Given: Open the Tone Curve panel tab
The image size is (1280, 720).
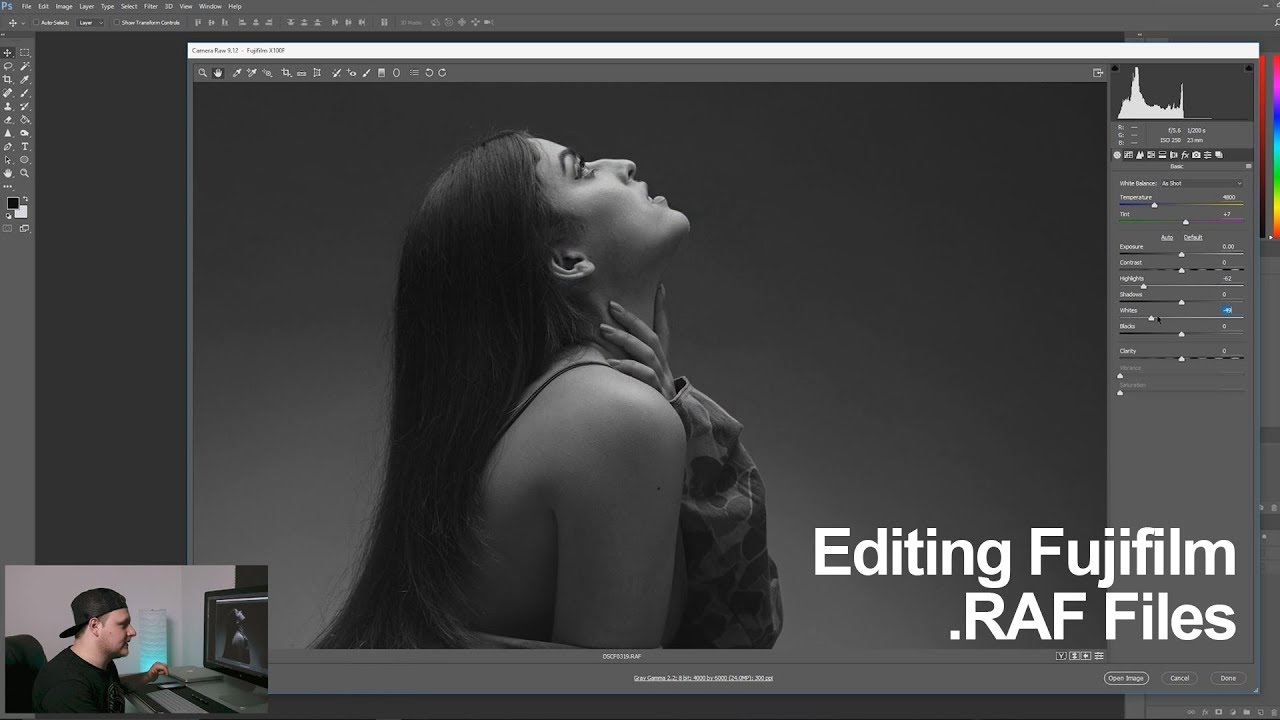Looking at the screenshot, I should (x=1128, y=155).
